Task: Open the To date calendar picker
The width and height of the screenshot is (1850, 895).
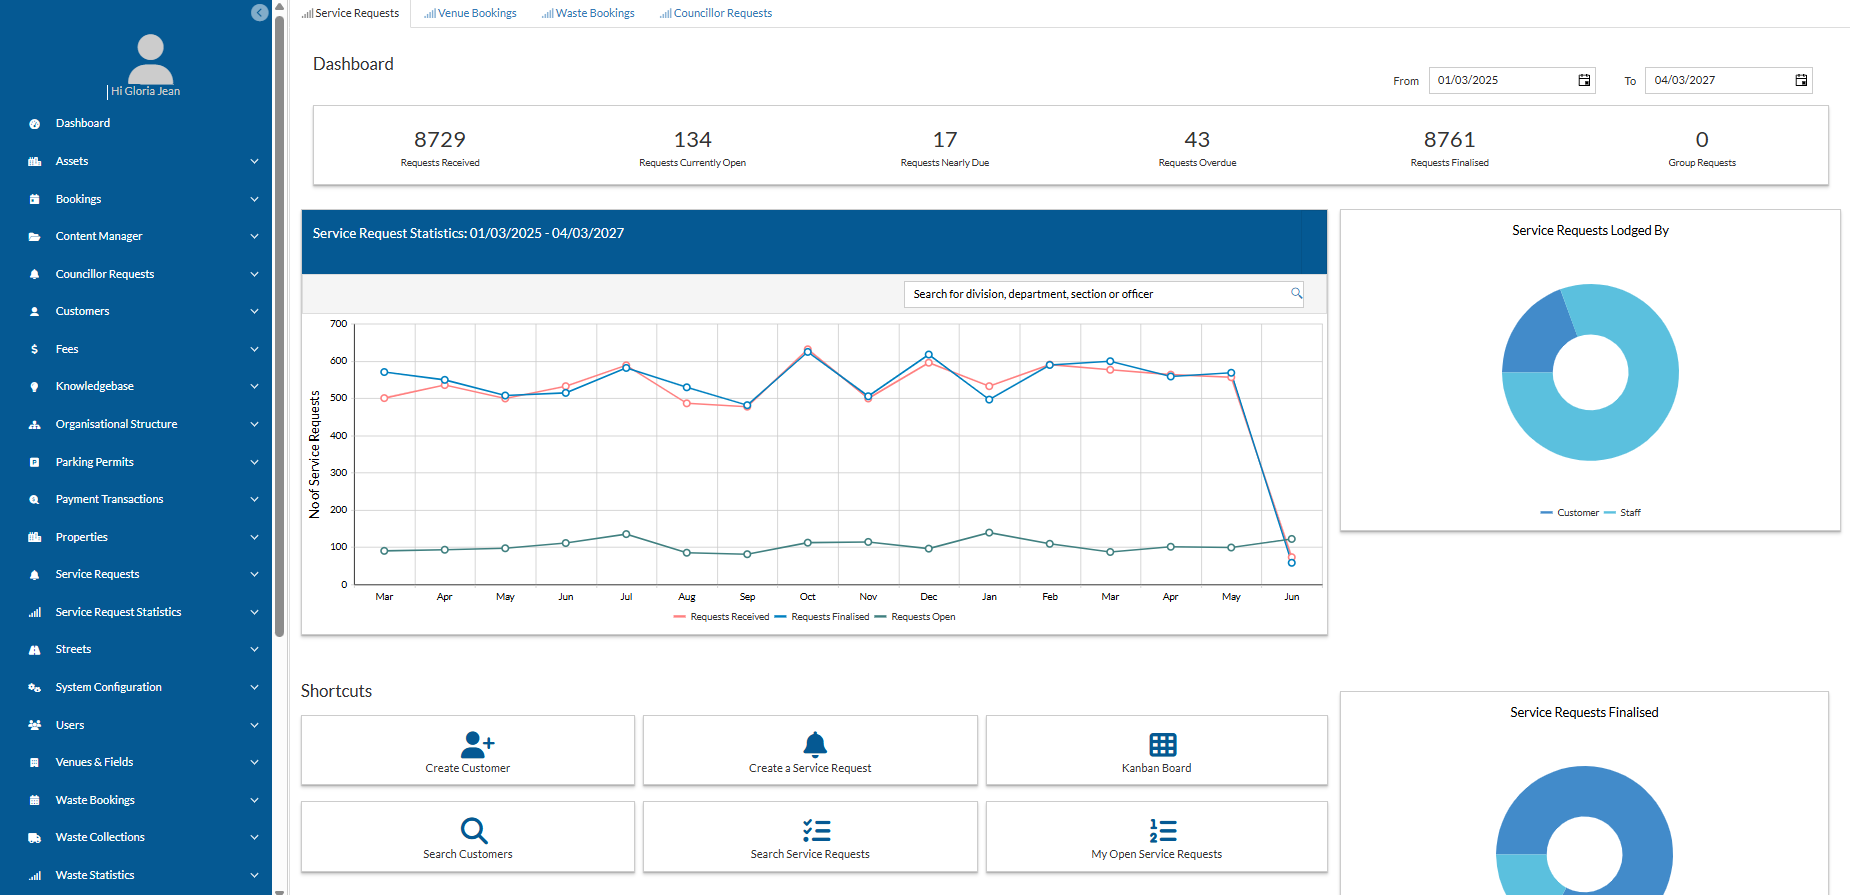Action: pyautogui.click(x=1801, y=80)
